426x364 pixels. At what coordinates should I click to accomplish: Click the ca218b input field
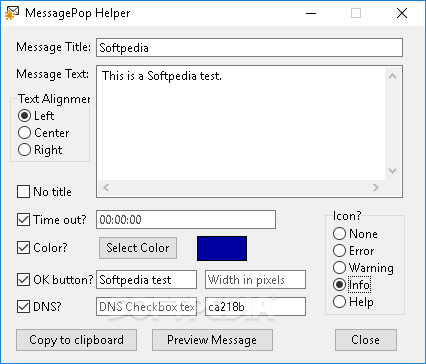pyautogui.click(x=255, y=307)
